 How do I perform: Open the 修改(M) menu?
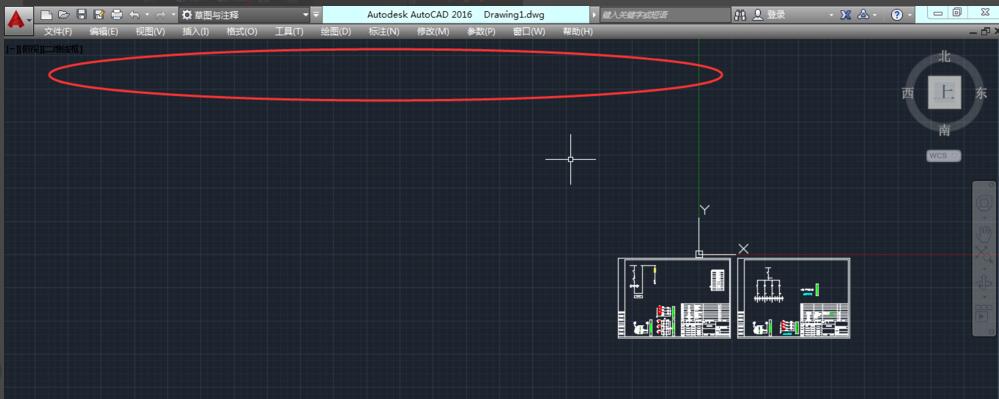tap(433, 31)
